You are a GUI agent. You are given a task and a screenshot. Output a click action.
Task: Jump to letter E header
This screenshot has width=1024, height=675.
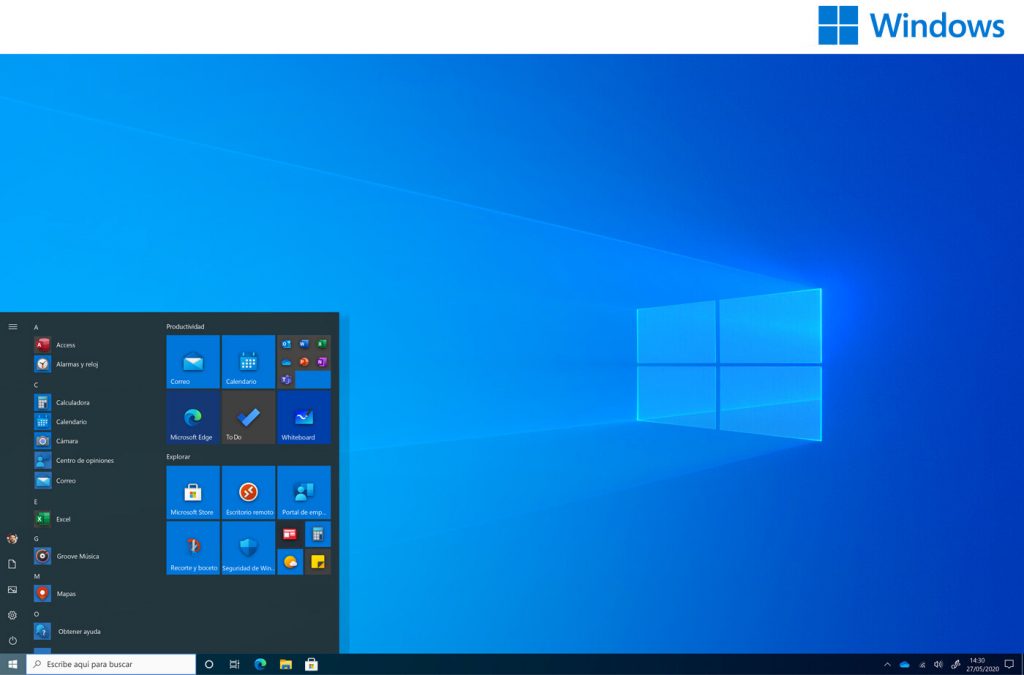[x=36, y=502]
